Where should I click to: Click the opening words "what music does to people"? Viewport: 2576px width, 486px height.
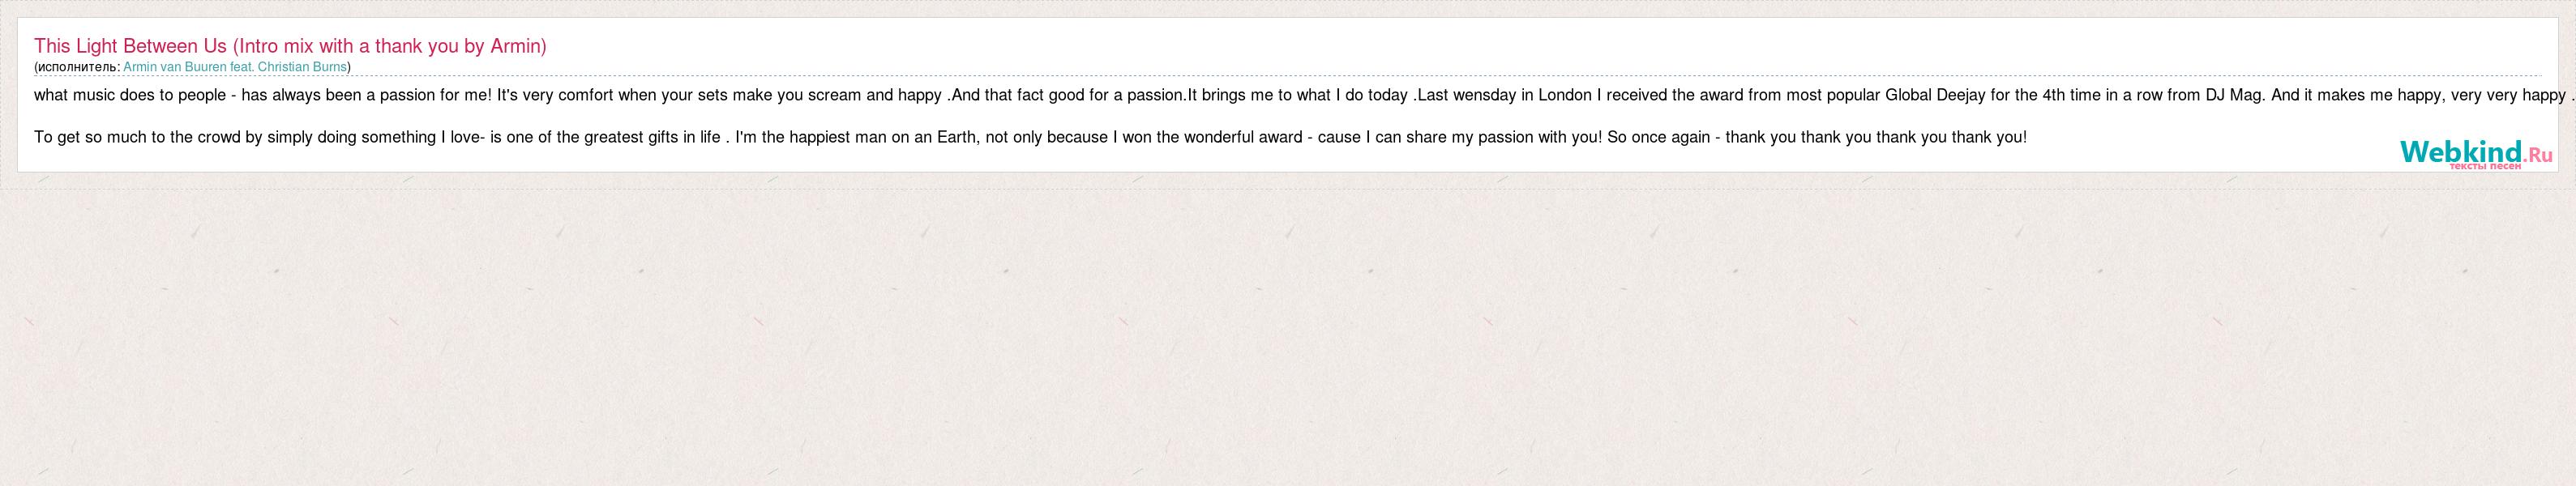coord(129,96)
